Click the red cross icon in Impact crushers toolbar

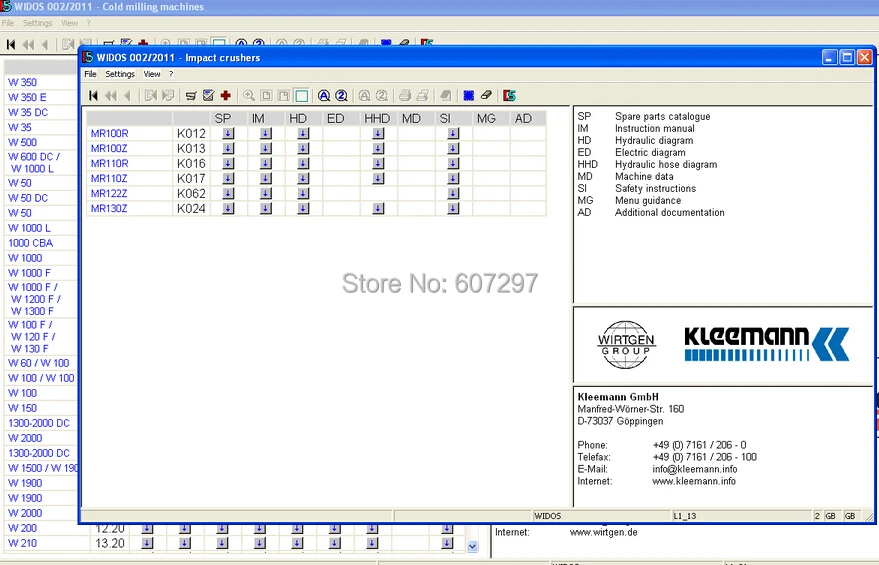226,96
